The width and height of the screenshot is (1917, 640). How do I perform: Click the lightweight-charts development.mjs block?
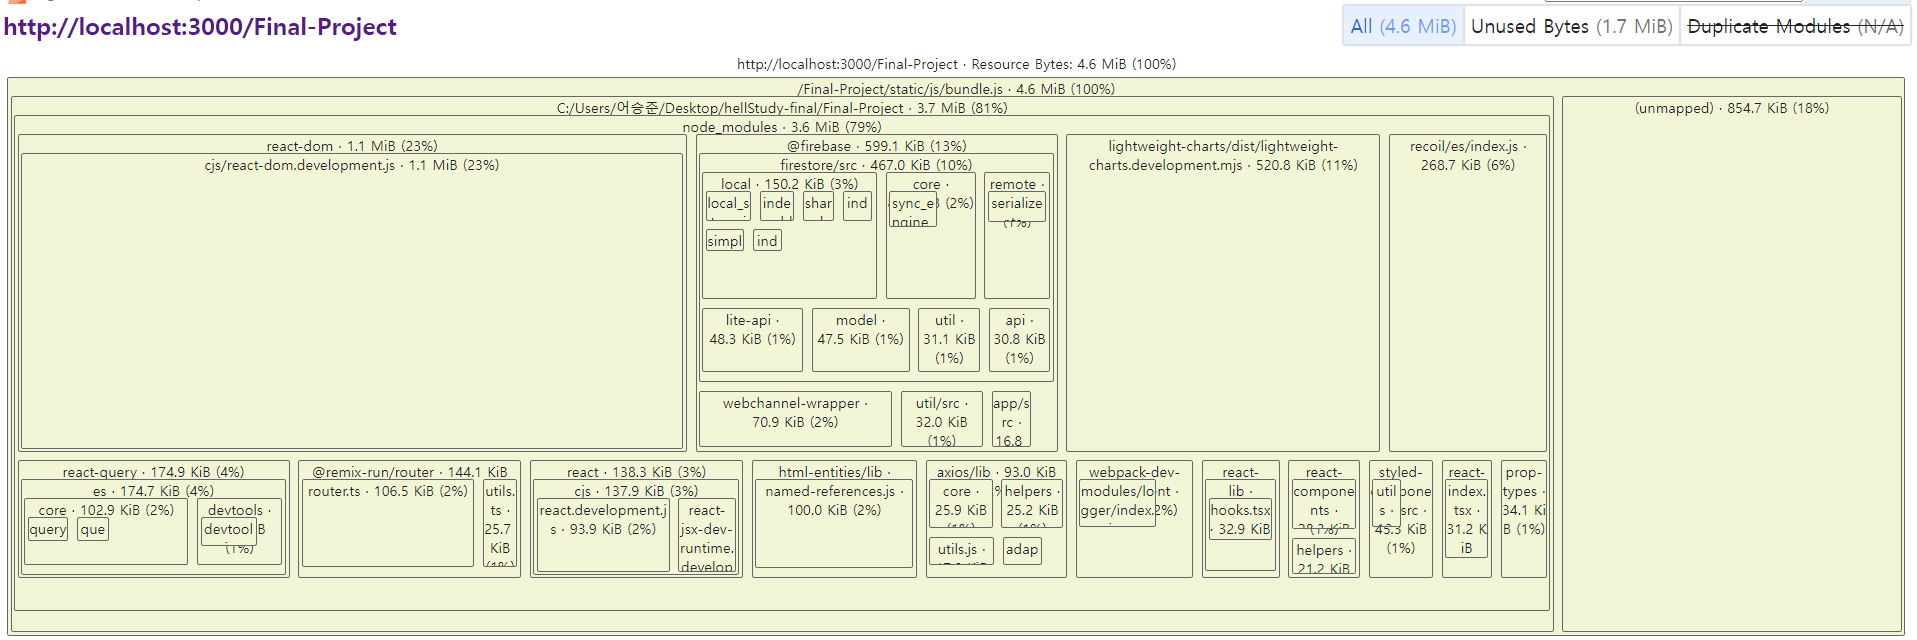(1222, 293)
